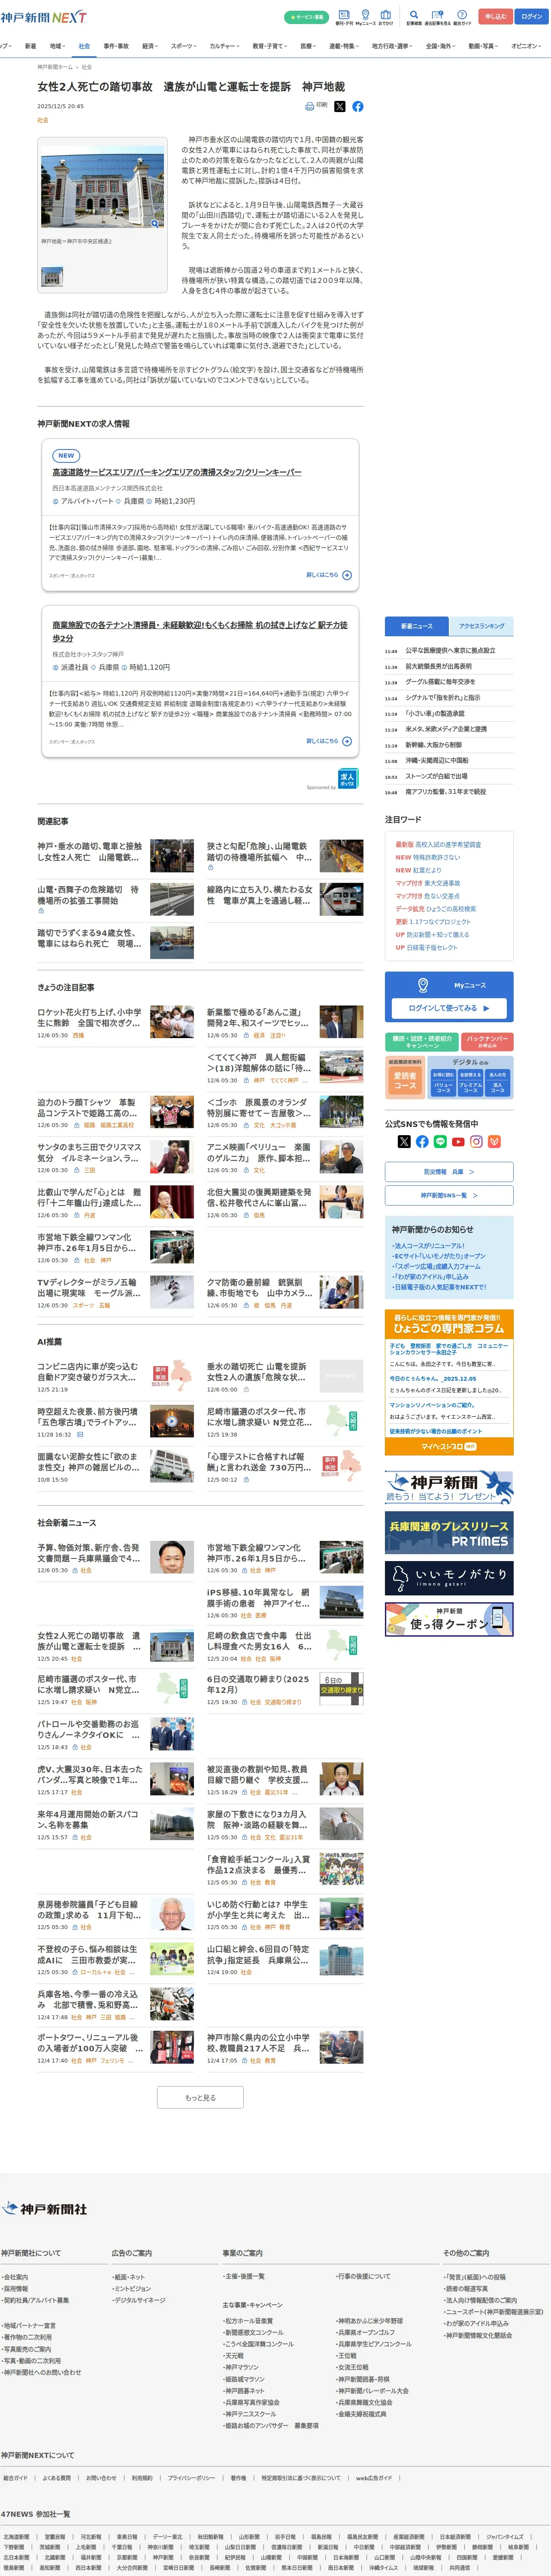Switch to the アクセスランキング tab
The width and height of the screenshot is (551, 2576).
[x=481, y=626]
